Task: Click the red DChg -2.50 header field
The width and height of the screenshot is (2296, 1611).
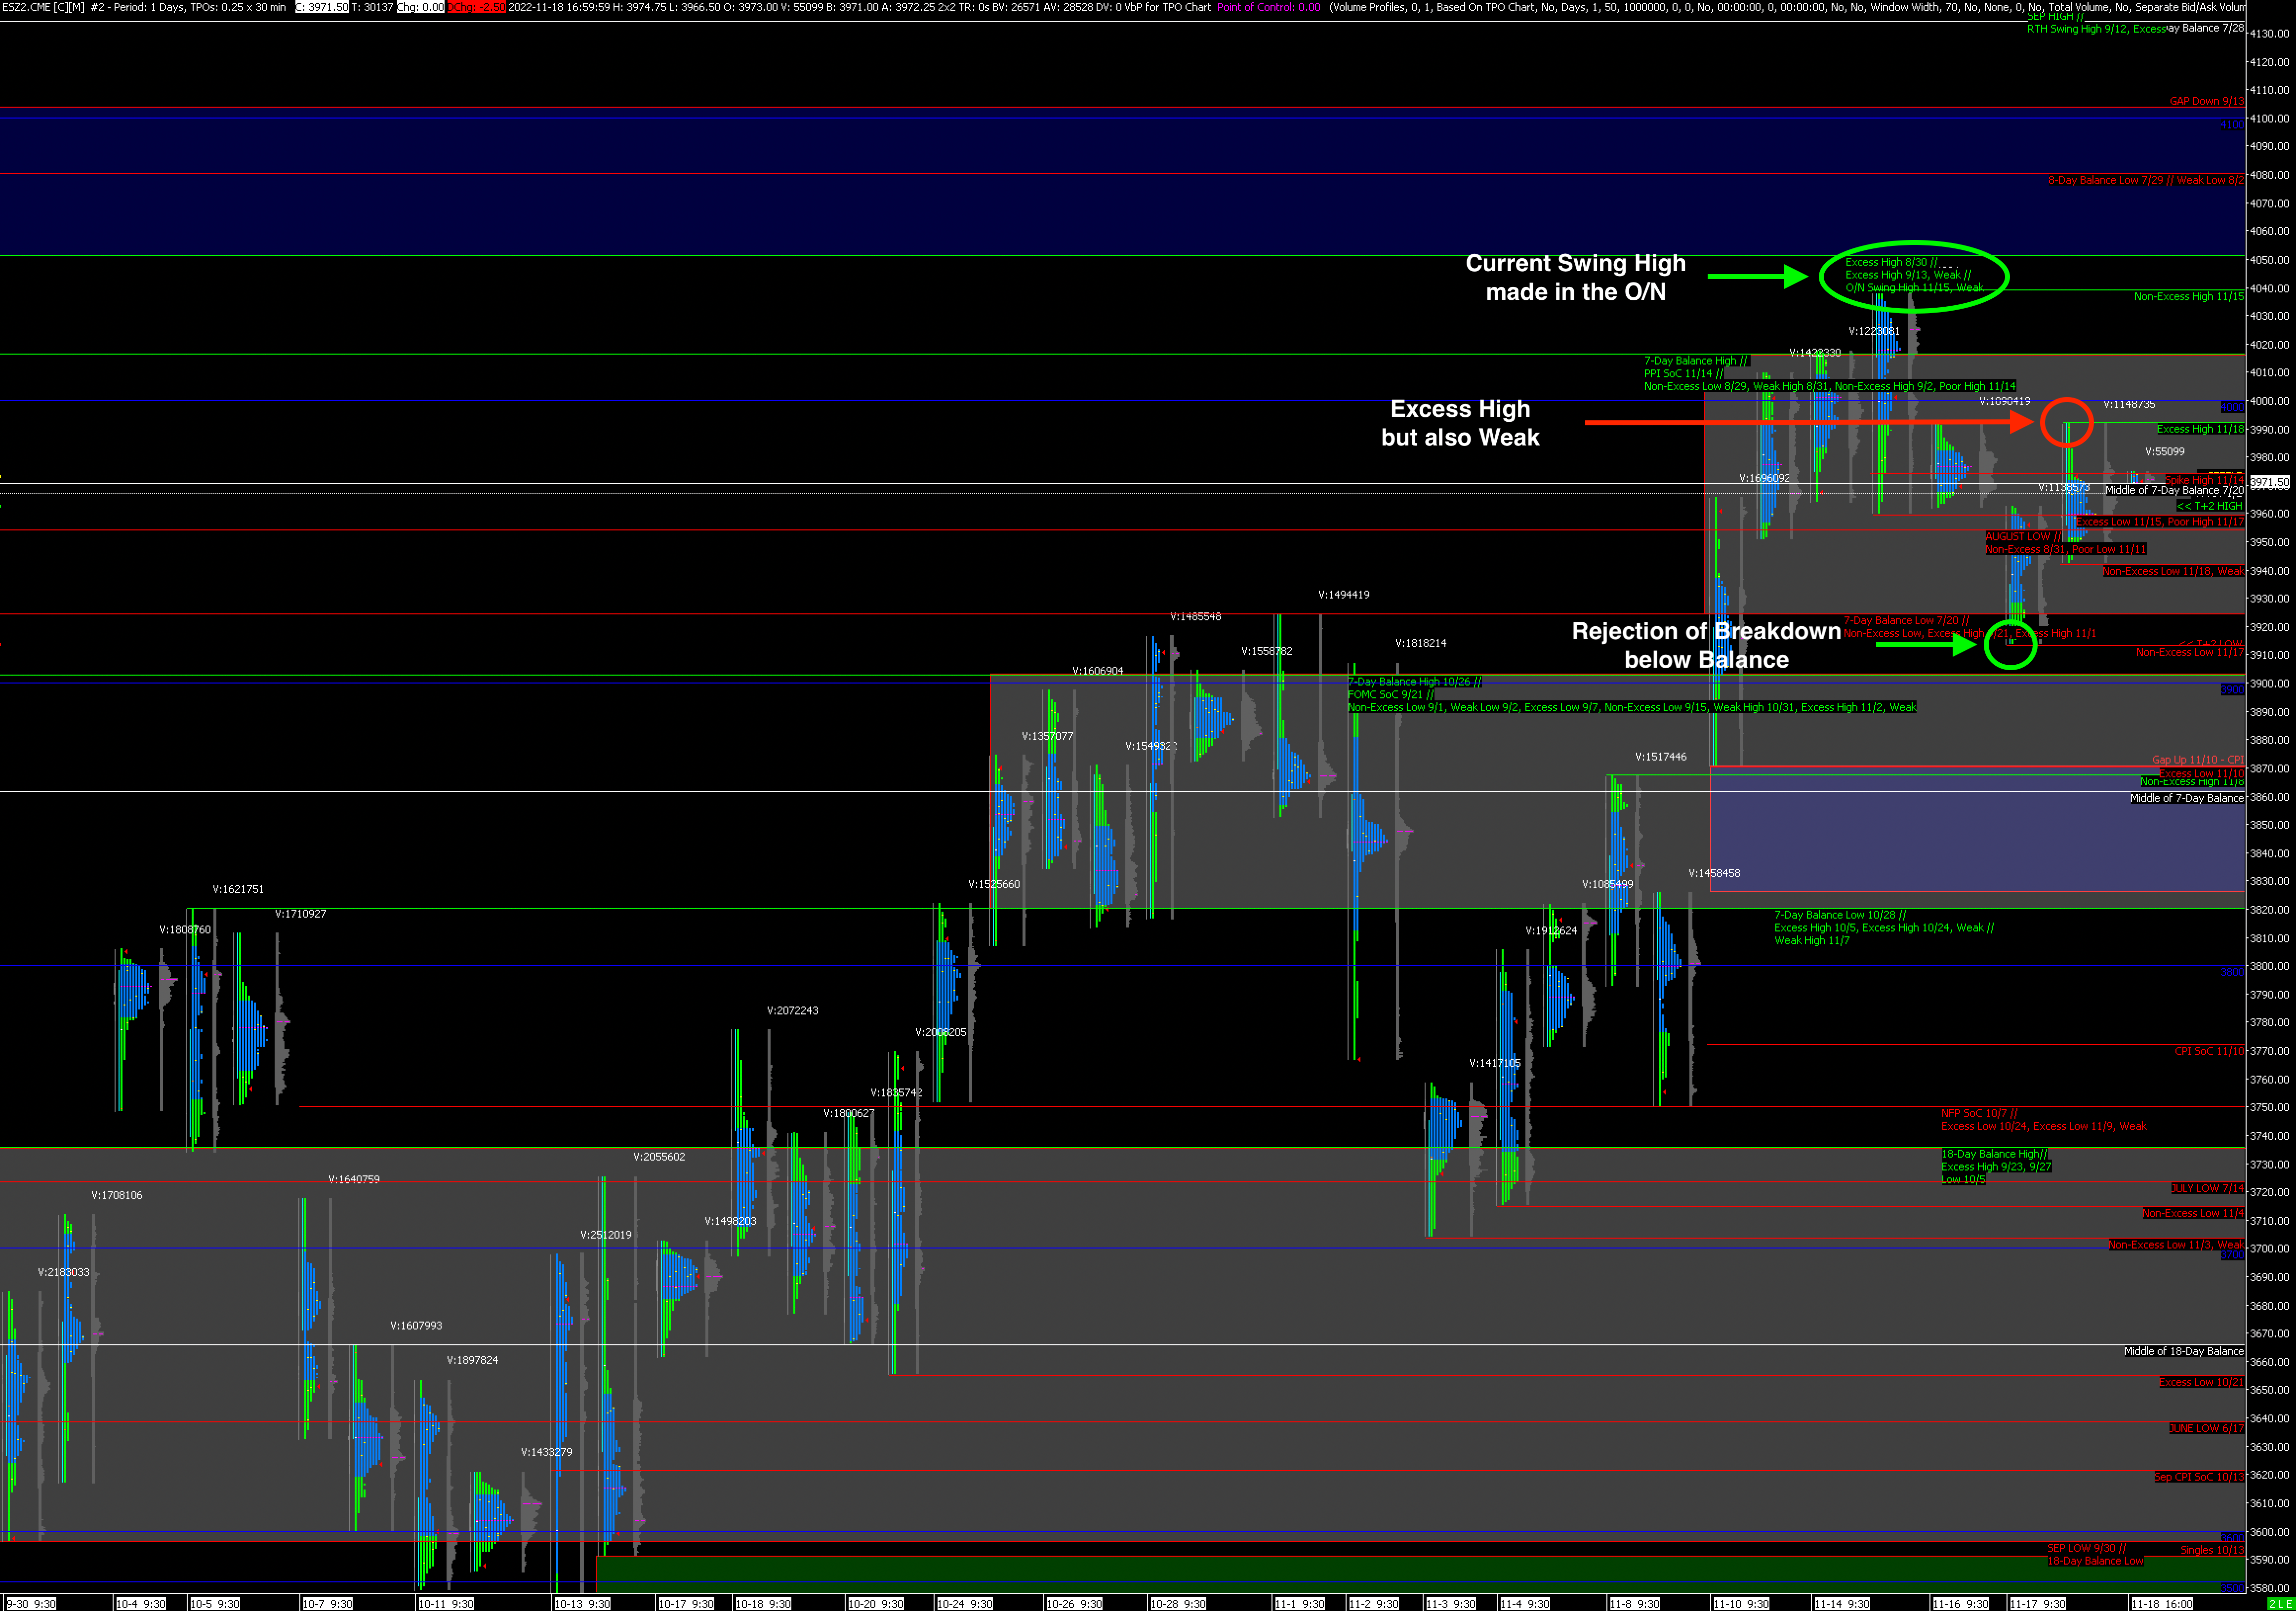Action: [x=476, y=7]
